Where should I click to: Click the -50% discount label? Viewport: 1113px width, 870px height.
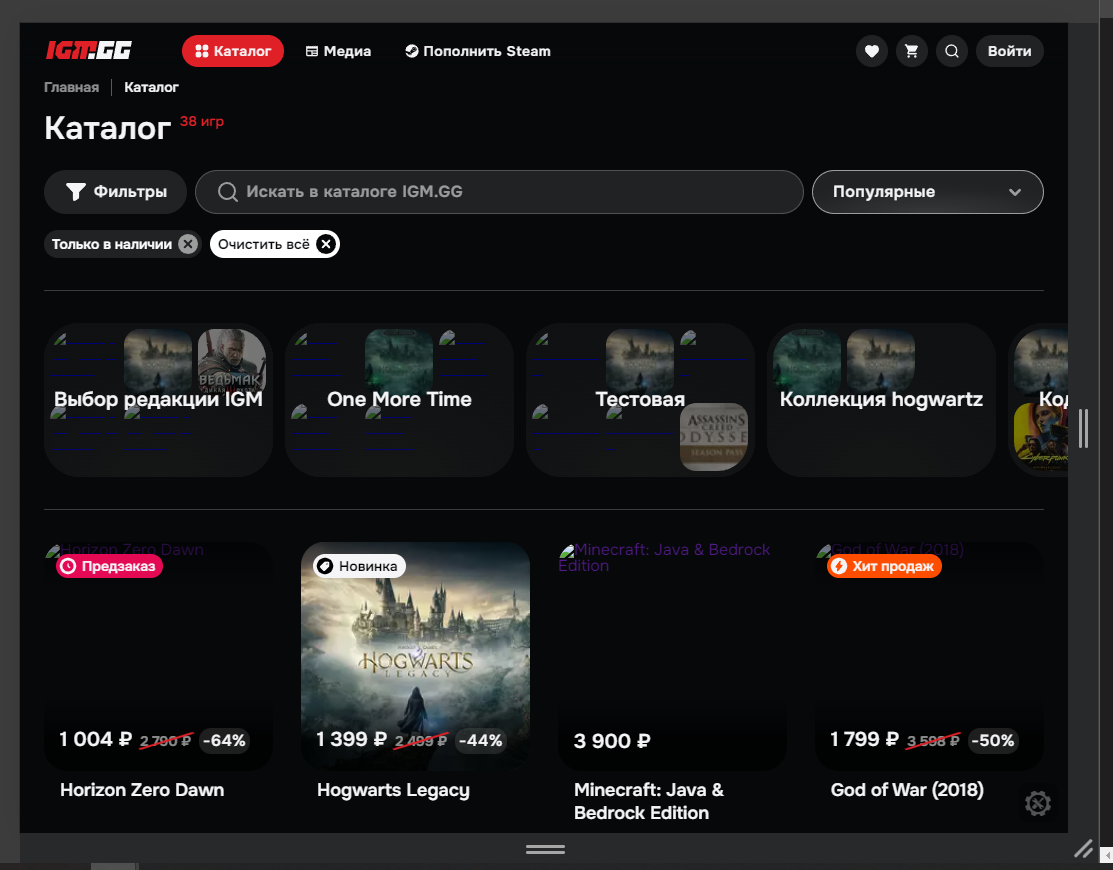tap(993, 740)
